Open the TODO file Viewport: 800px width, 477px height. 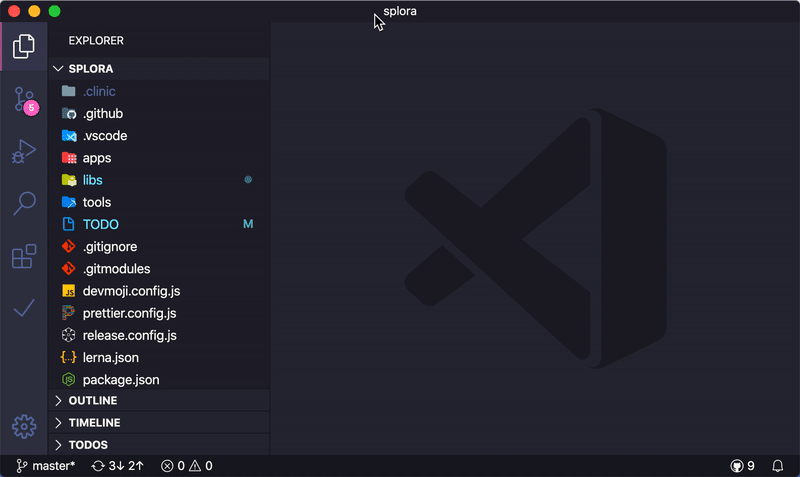159,224
